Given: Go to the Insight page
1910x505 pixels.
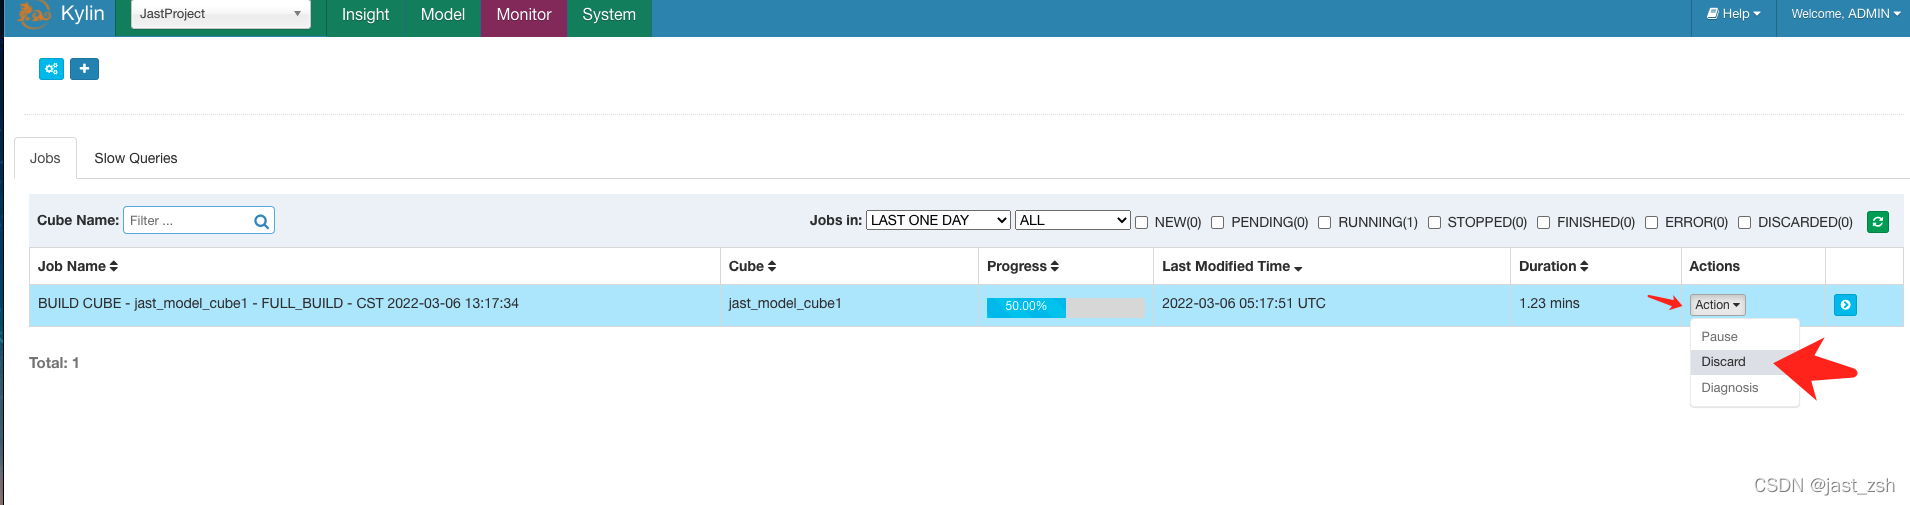Looking at the screenshot, I should (365, 15).
